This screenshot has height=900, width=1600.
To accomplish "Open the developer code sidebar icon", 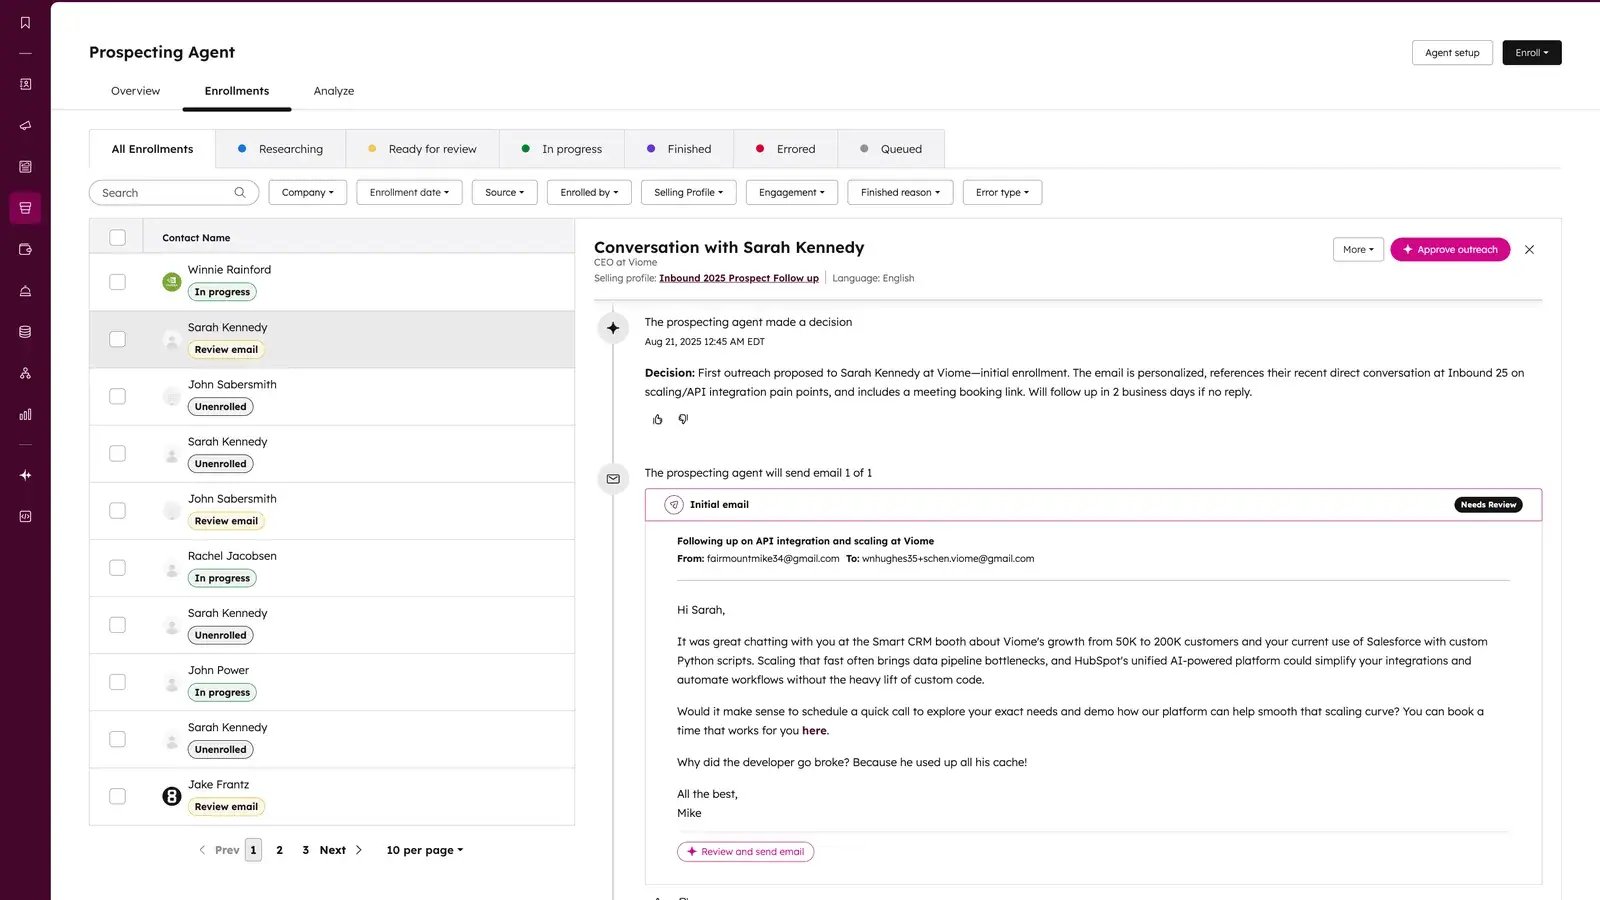I will pos(25,516).
